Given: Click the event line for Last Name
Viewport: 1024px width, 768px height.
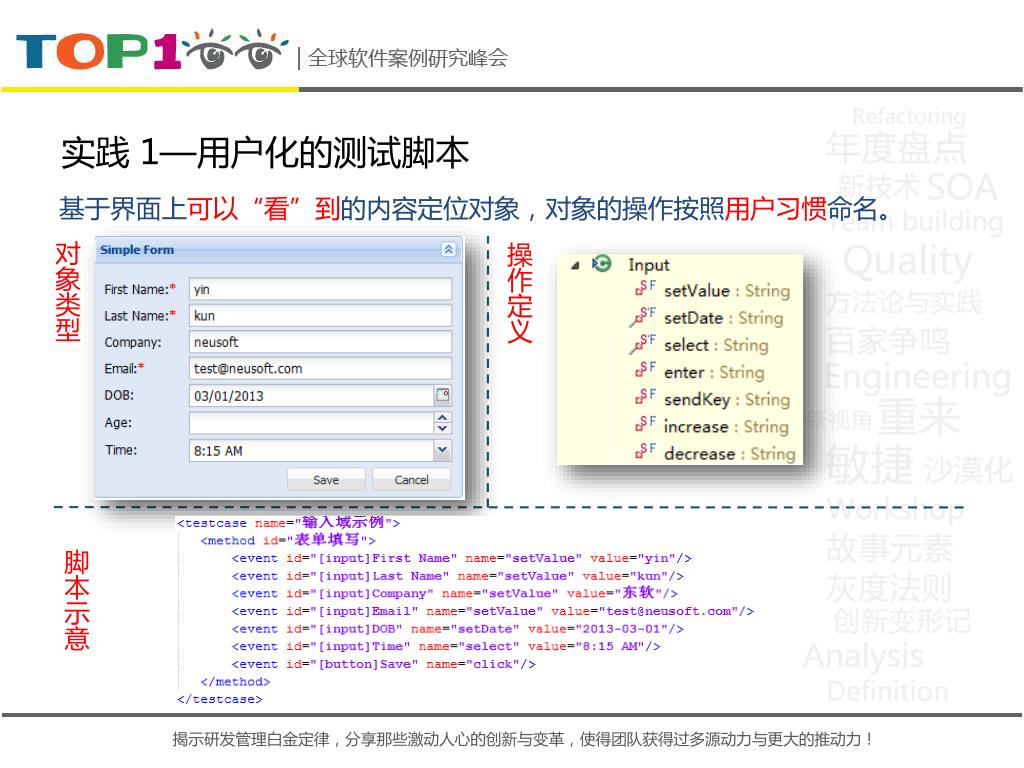Looking at the screenshot, I should point(458,576).
